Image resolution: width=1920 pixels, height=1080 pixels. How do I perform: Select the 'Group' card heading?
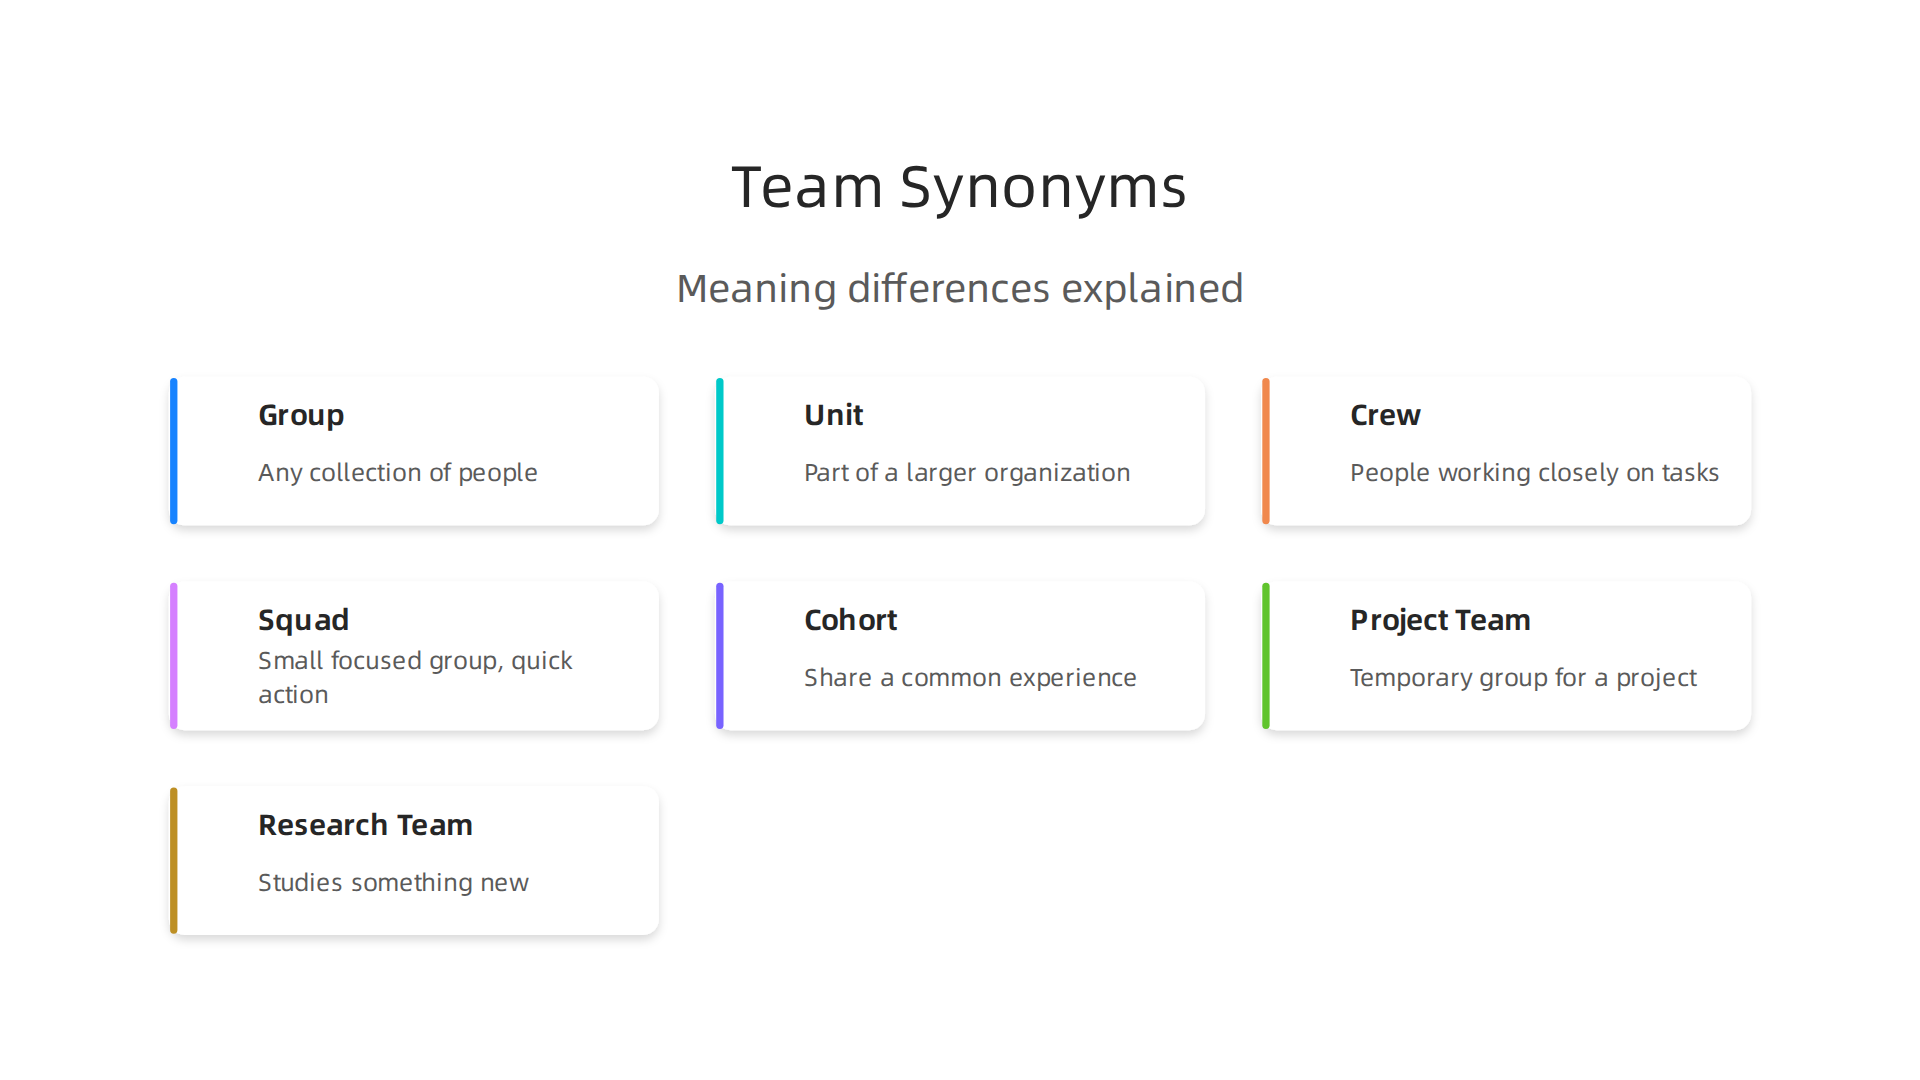(301, 416)
